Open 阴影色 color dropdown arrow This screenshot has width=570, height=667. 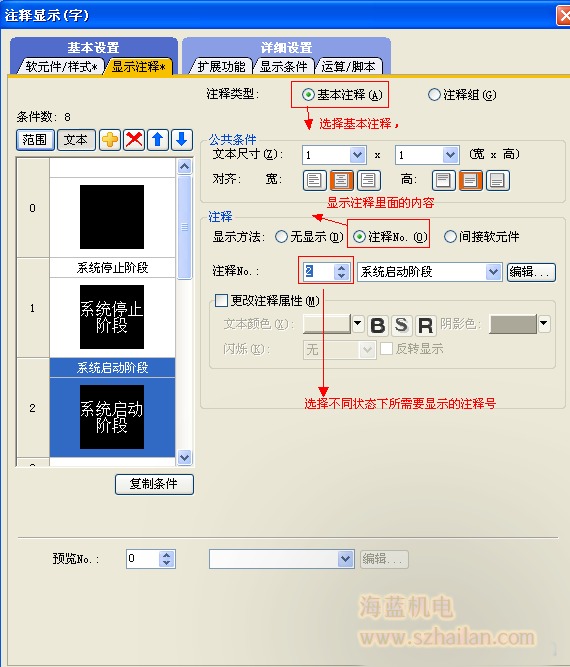(x=544, y=324)
